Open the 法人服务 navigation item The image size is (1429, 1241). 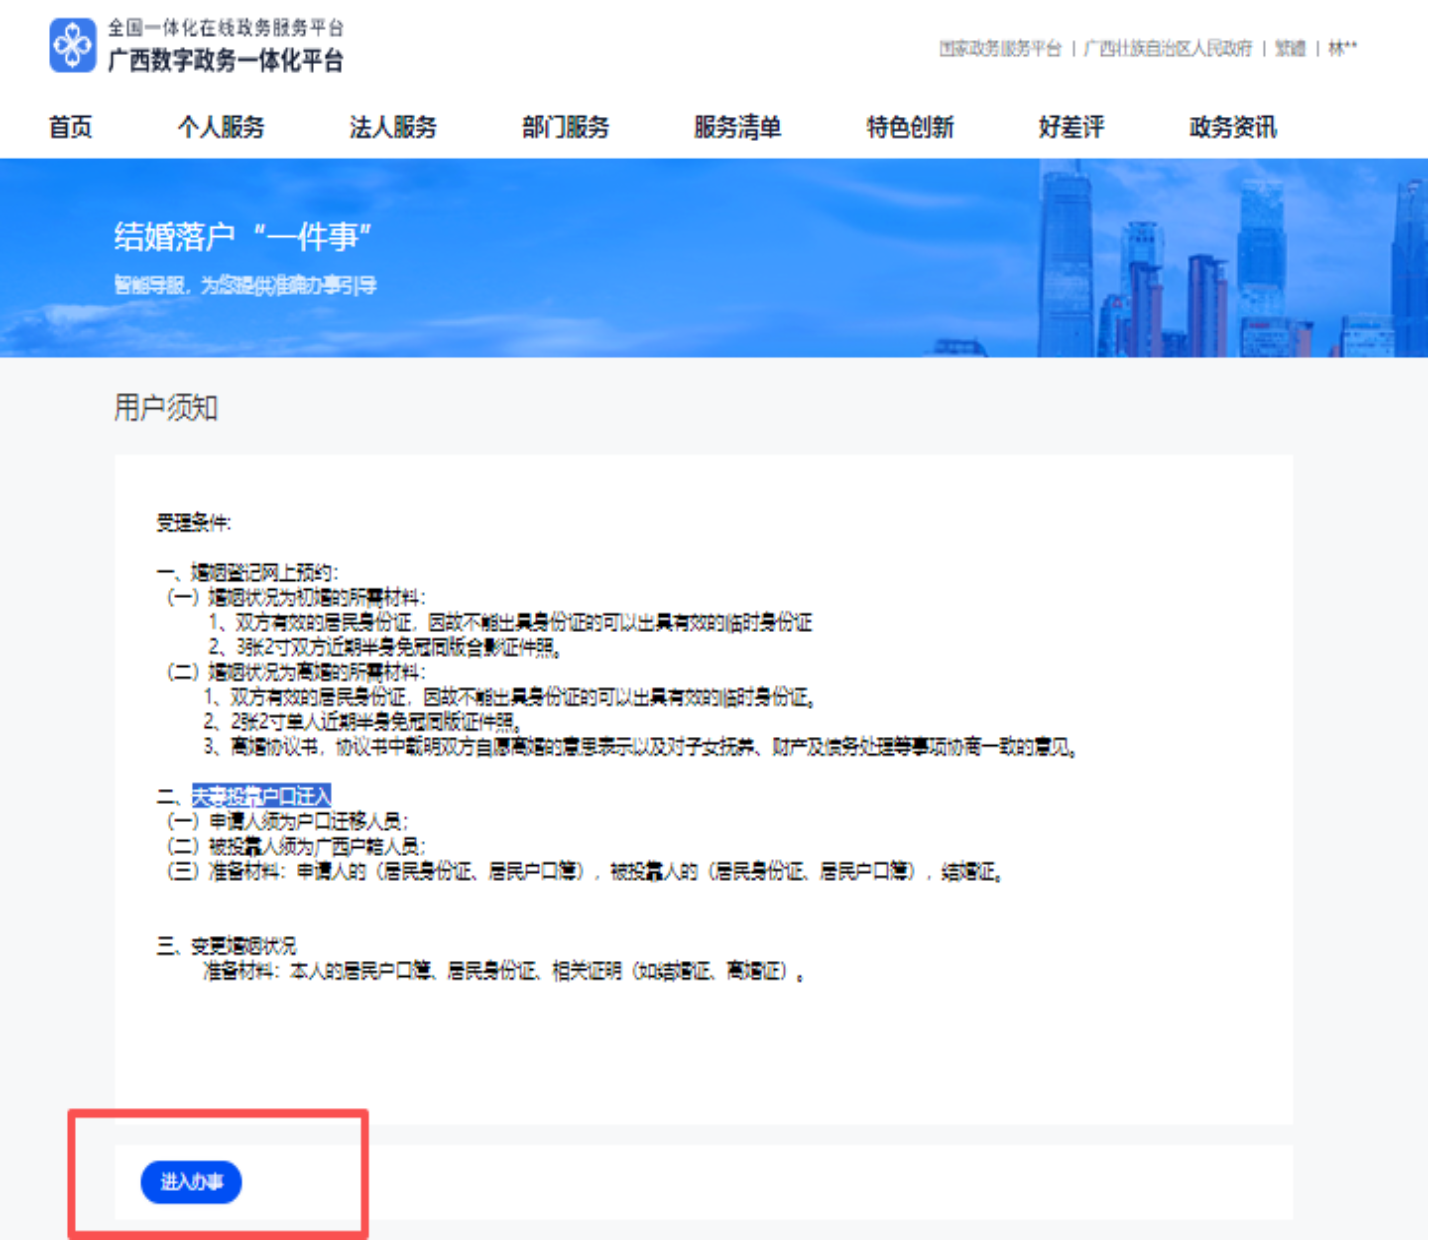[393, 127]
